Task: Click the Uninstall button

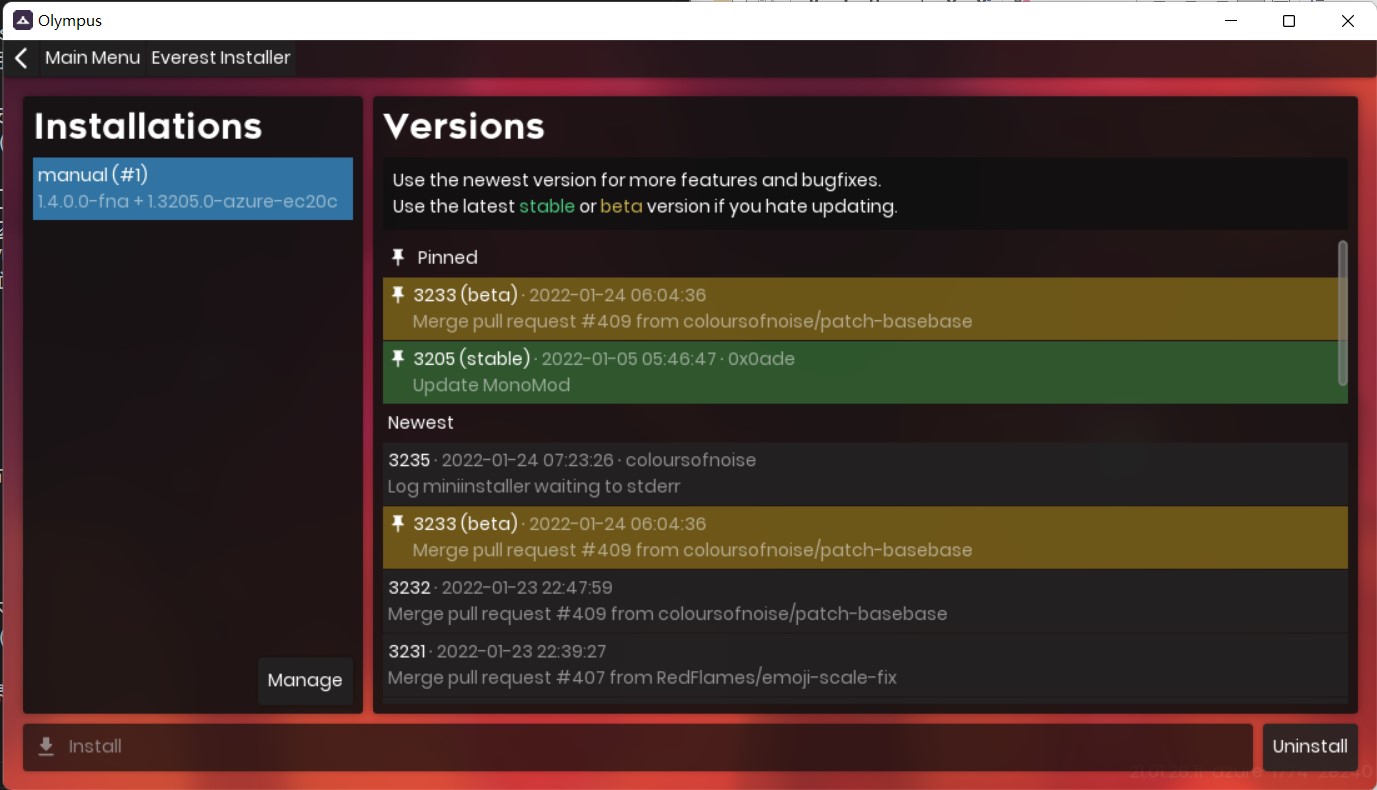Action: click(1310, 747)
